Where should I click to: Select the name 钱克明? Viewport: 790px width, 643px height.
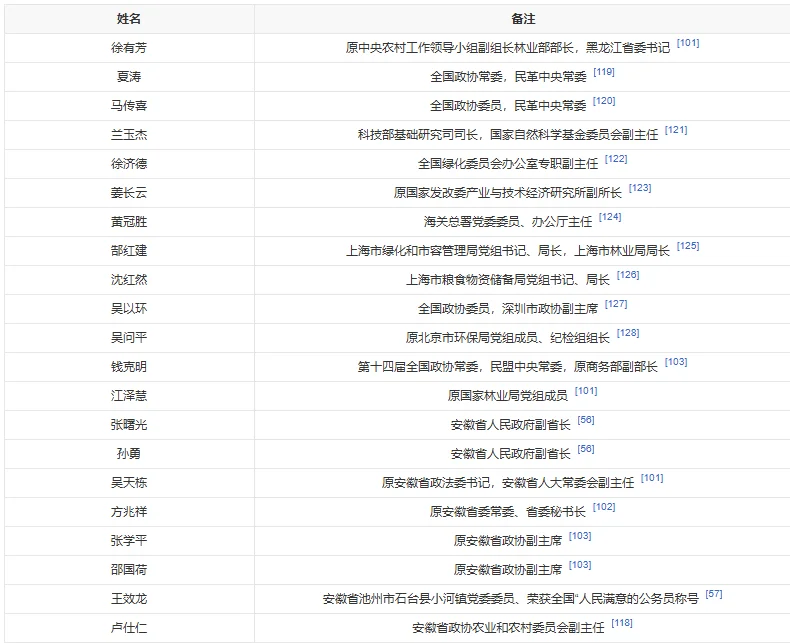(x=129, y=366)
